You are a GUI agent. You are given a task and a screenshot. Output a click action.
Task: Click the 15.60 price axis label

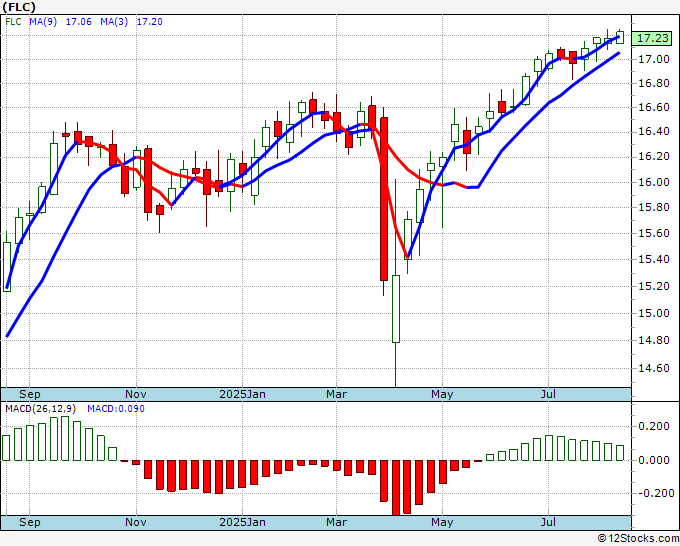(x=654, y=233)
